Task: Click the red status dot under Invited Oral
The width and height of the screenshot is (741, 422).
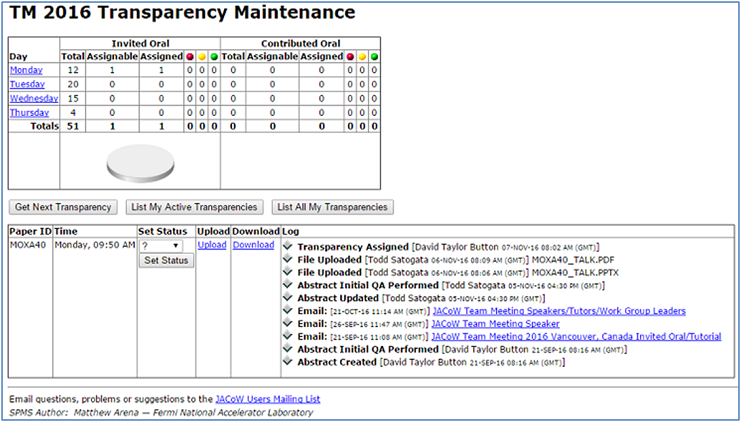Action: coord(190,57)
